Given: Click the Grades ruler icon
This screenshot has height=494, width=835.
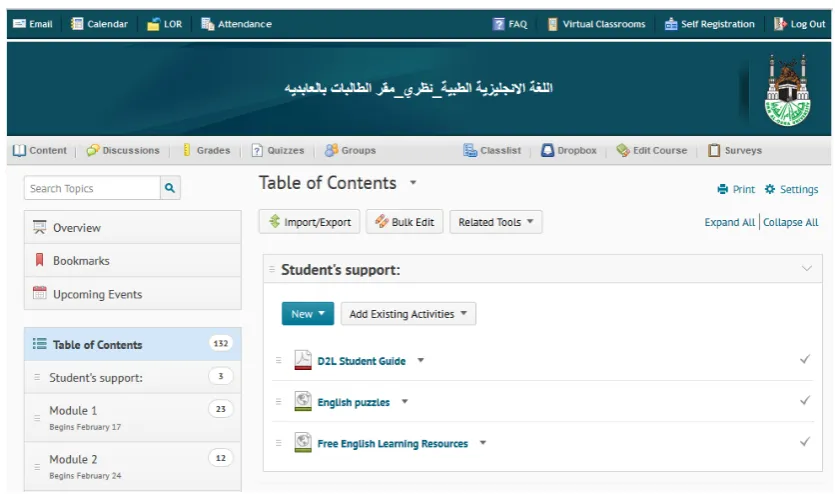Looking at the screenshot, I should point(186,150).
